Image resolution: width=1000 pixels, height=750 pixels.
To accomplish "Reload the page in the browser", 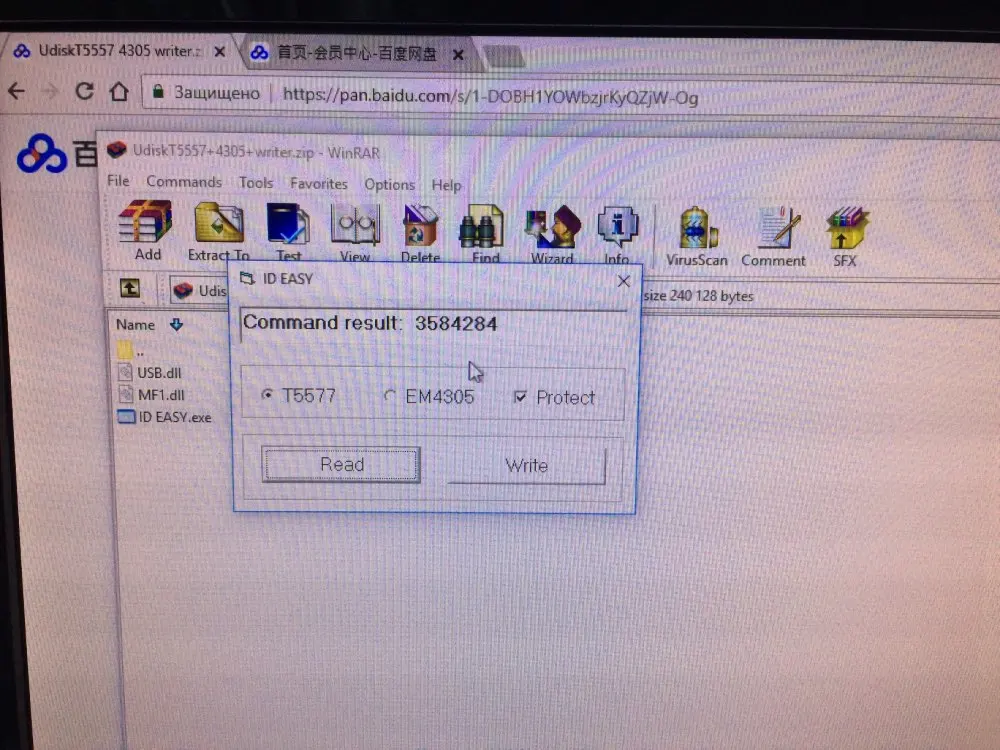I will [84, 91].
